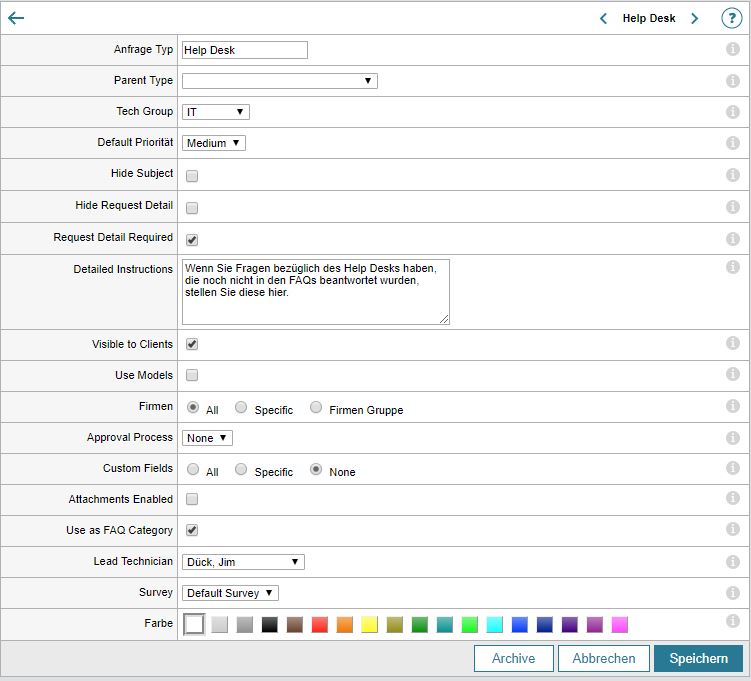Enable the Use Models checkbox
The width and height of the screenshot is (751, 681).
[192, 375]
